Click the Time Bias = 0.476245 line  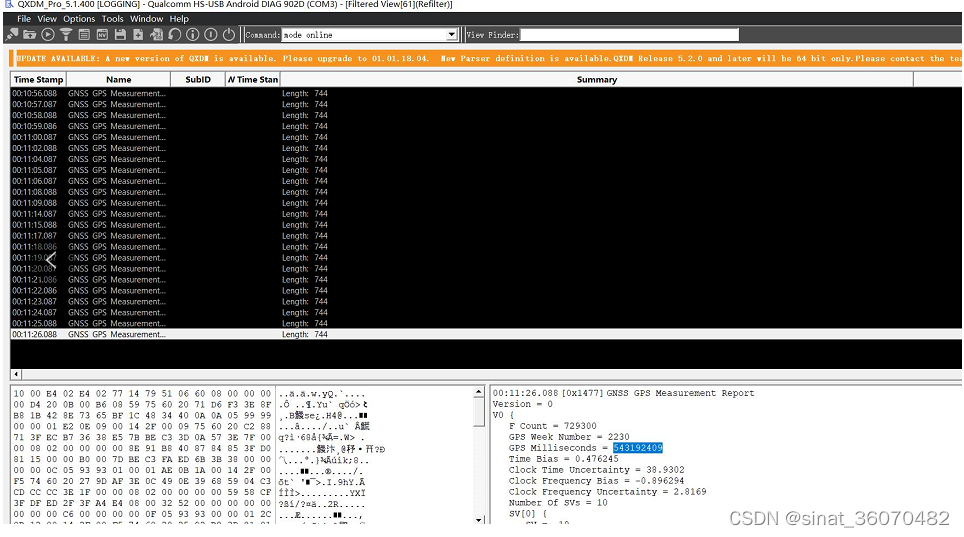[x=563, y=459]
